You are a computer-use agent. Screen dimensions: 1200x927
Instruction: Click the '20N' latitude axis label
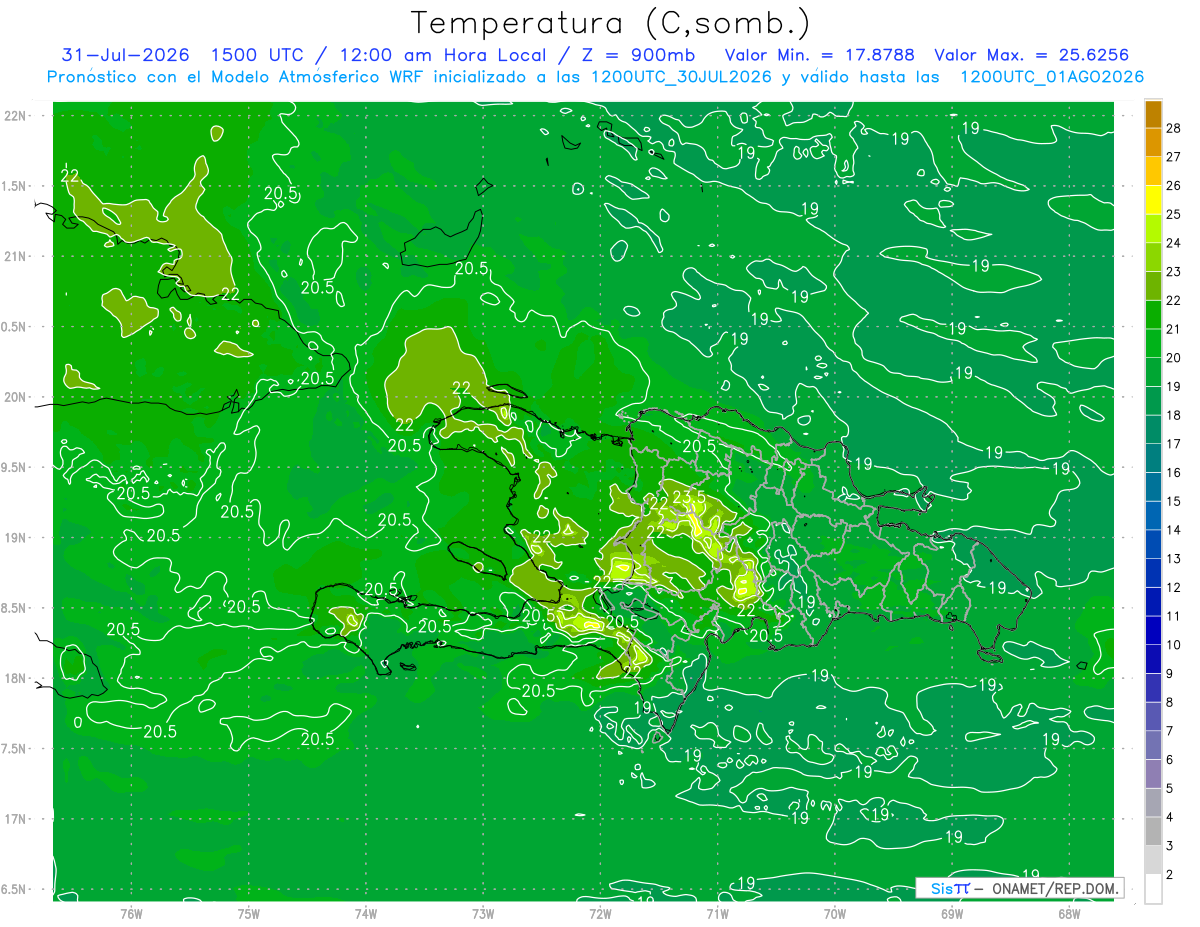pos(15,397)
